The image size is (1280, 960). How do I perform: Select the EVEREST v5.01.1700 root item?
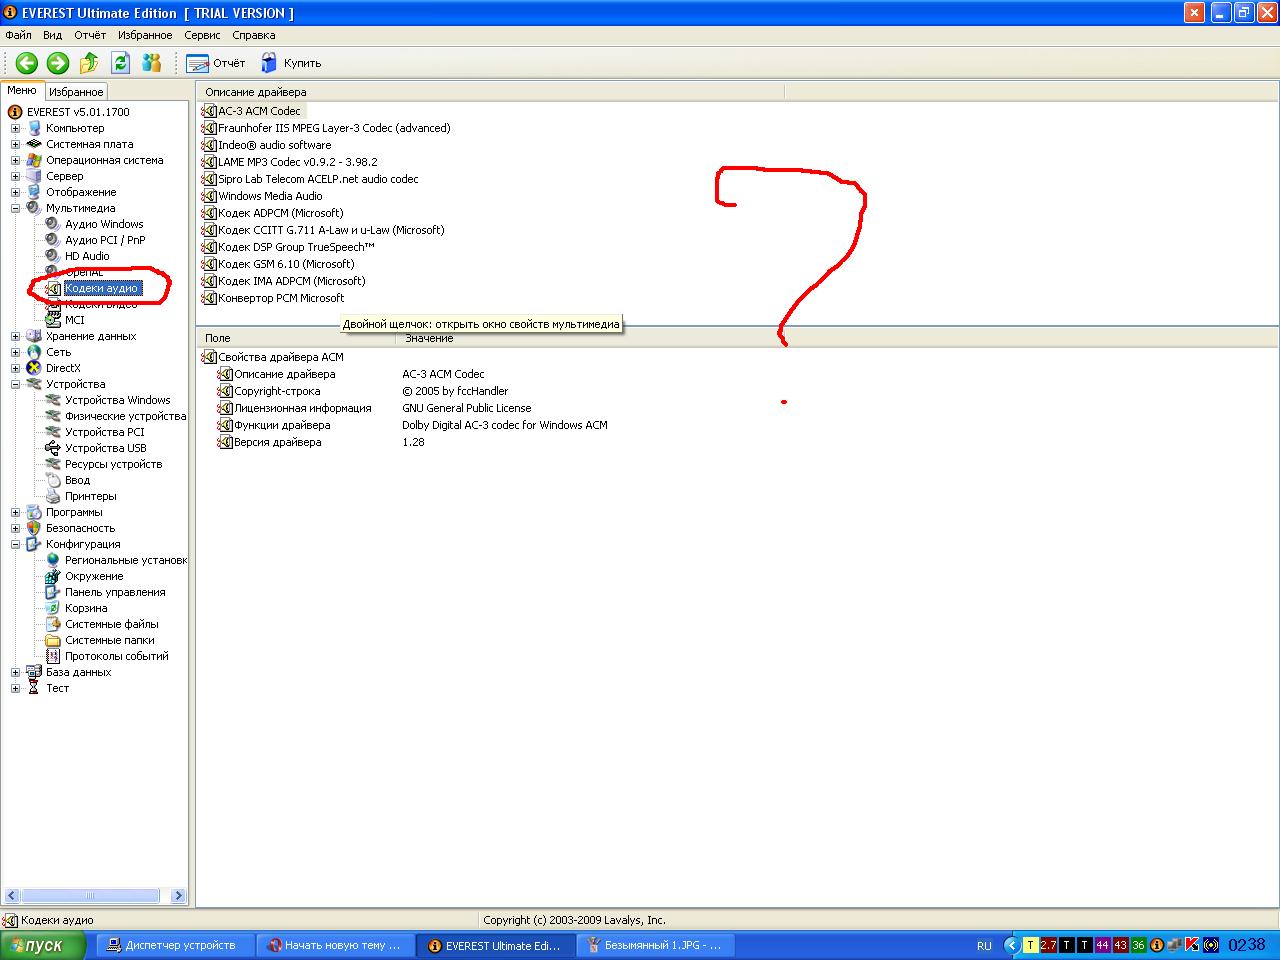78,112
